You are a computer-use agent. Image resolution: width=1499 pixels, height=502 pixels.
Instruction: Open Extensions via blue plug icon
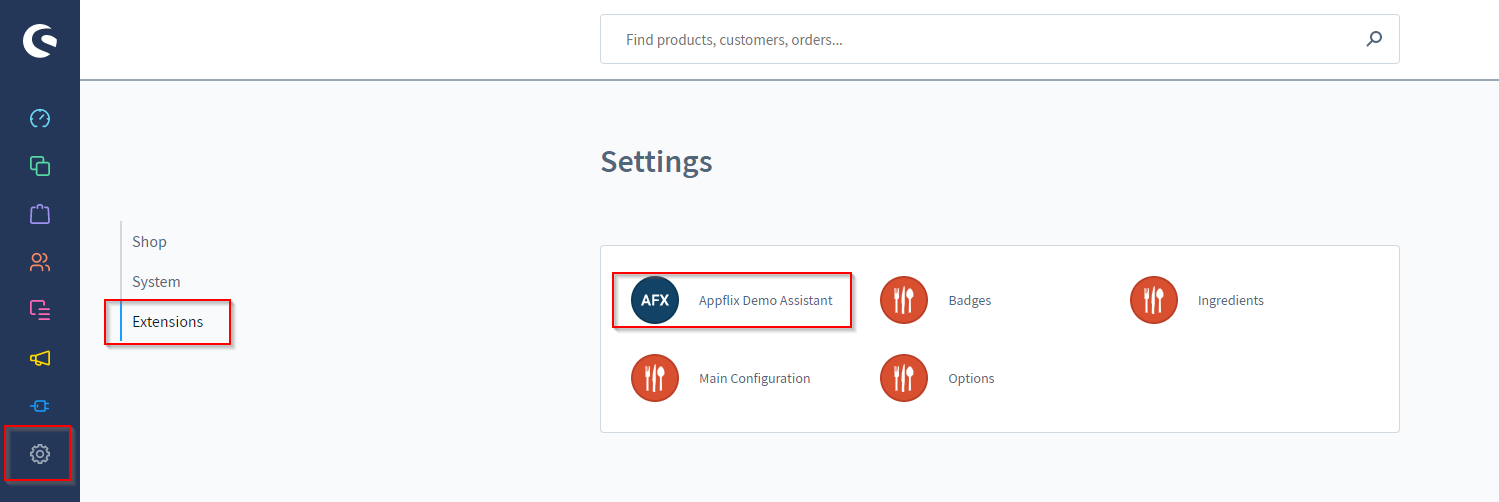(x=40, y=406)
